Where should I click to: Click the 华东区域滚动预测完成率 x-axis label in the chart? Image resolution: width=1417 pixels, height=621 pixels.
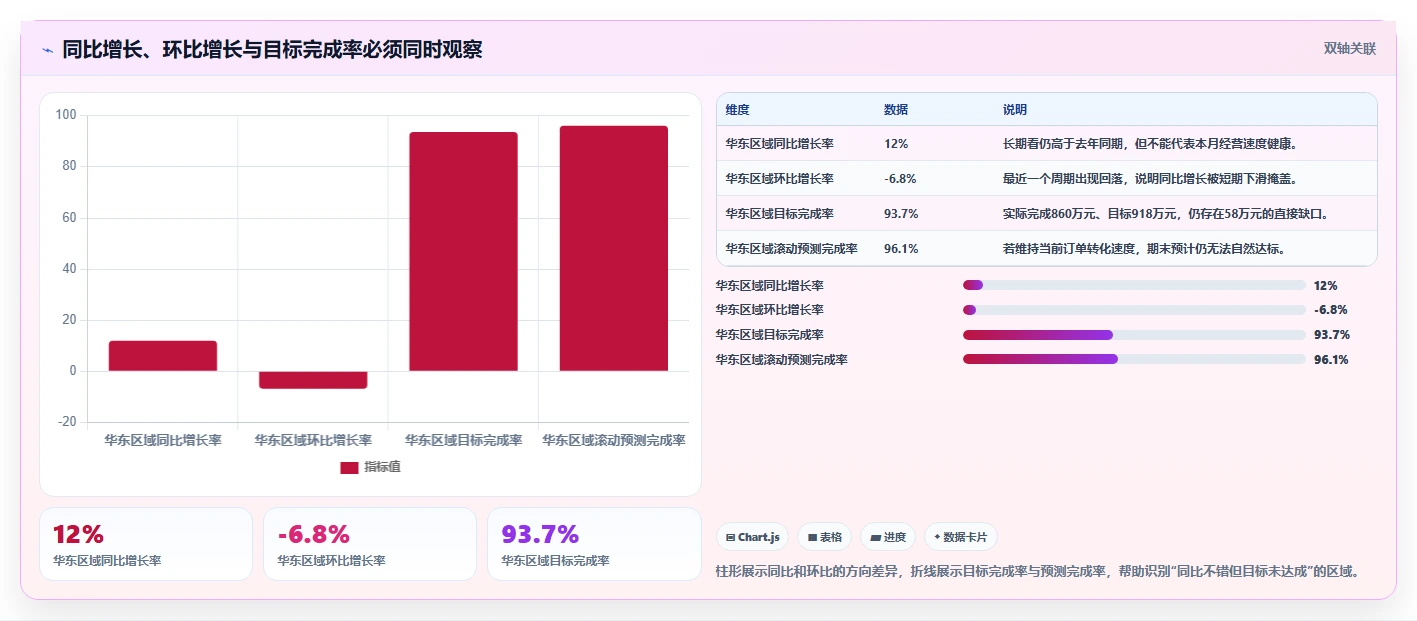click(614, 440)
